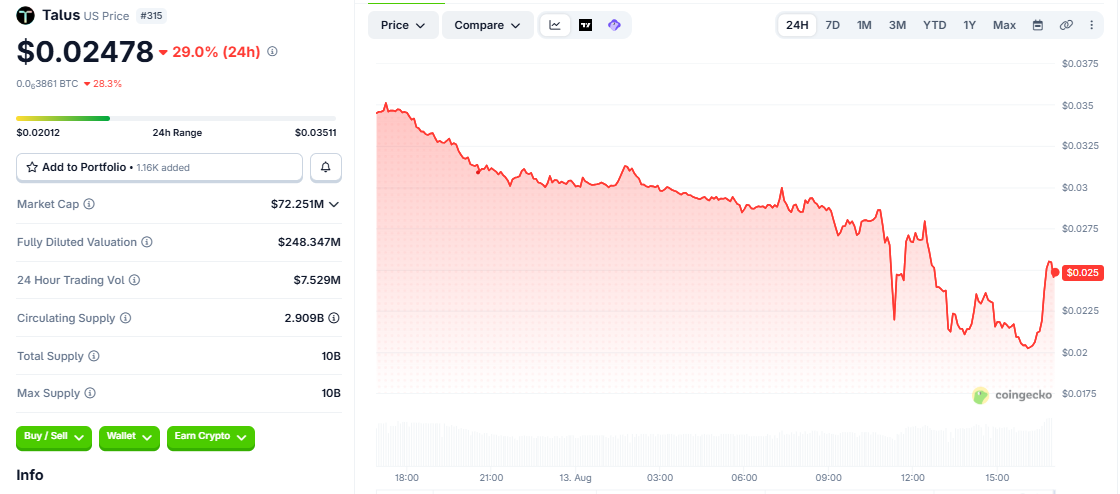Click the purple diamond chart icon
This screenshot has height=494, width=1120.
click(614, 25)
